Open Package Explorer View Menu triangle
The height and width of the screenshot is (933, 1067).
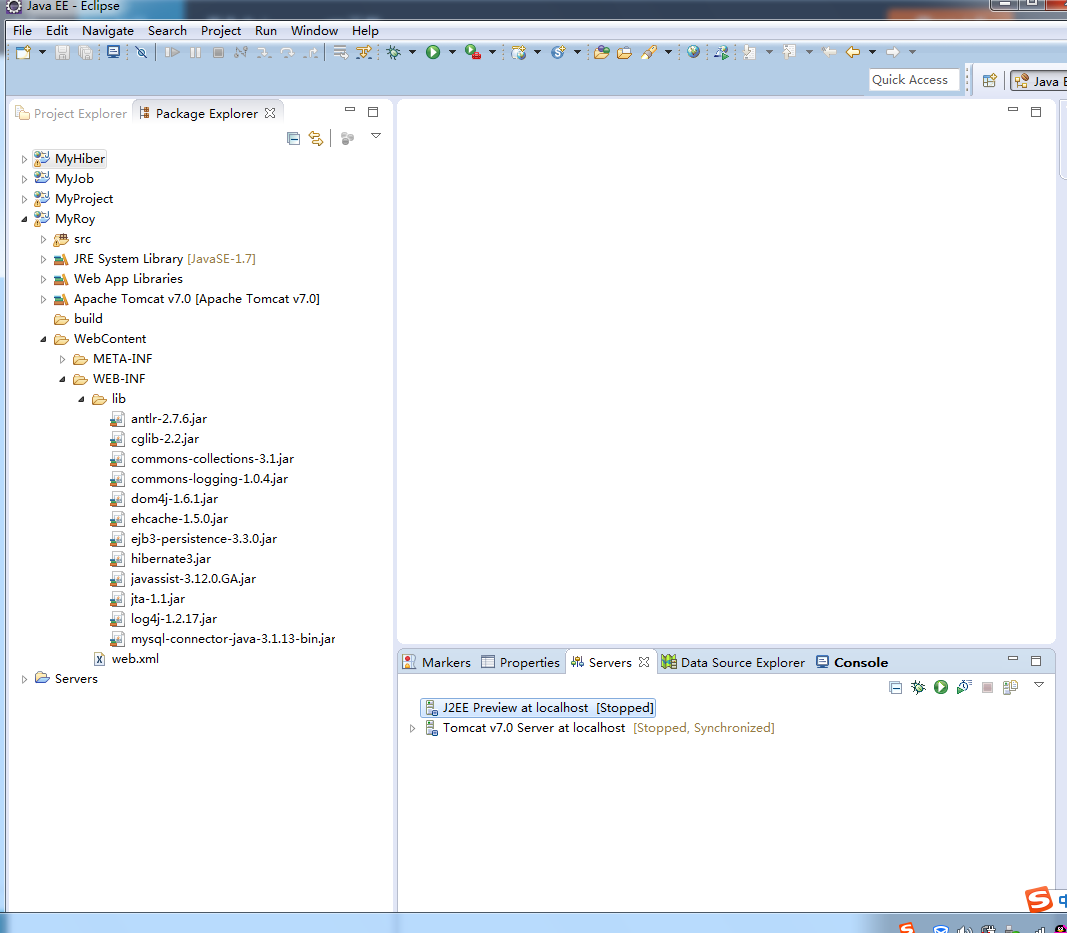click(376, 136)
